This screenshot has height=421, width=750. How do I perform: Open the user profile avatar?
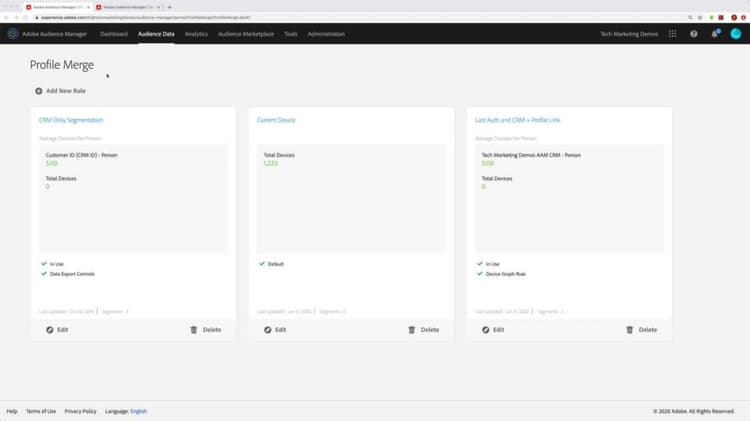[x=736, y=33]
